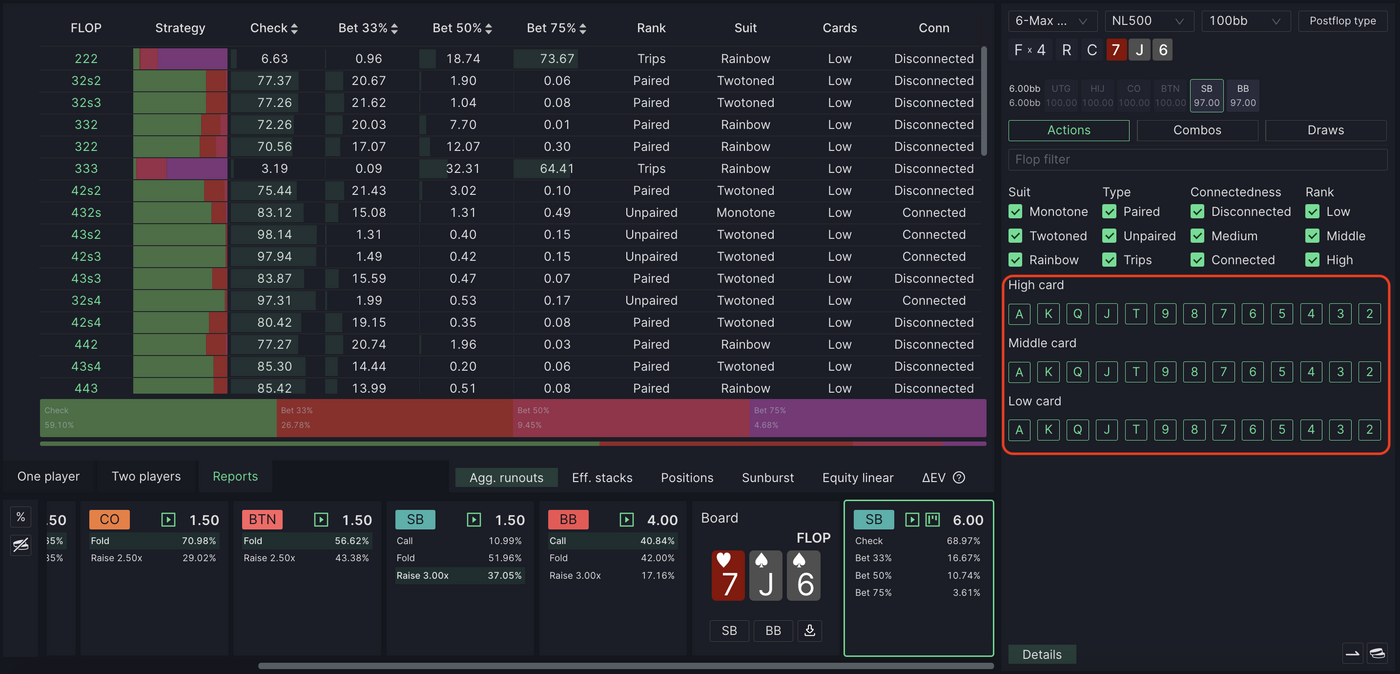Click the play icon in the BTN card
Viewport: 1400px width, 674px height.
click(x=321, y=520)
